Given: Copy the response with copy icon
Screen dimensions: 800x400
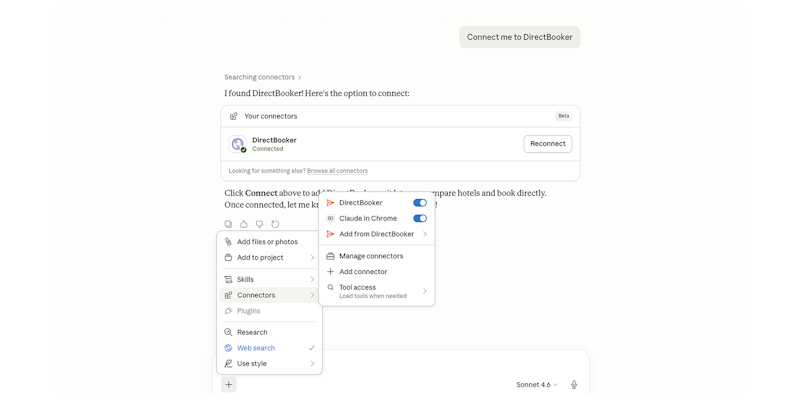Looking at the screenshot, I should coord(229,224).
